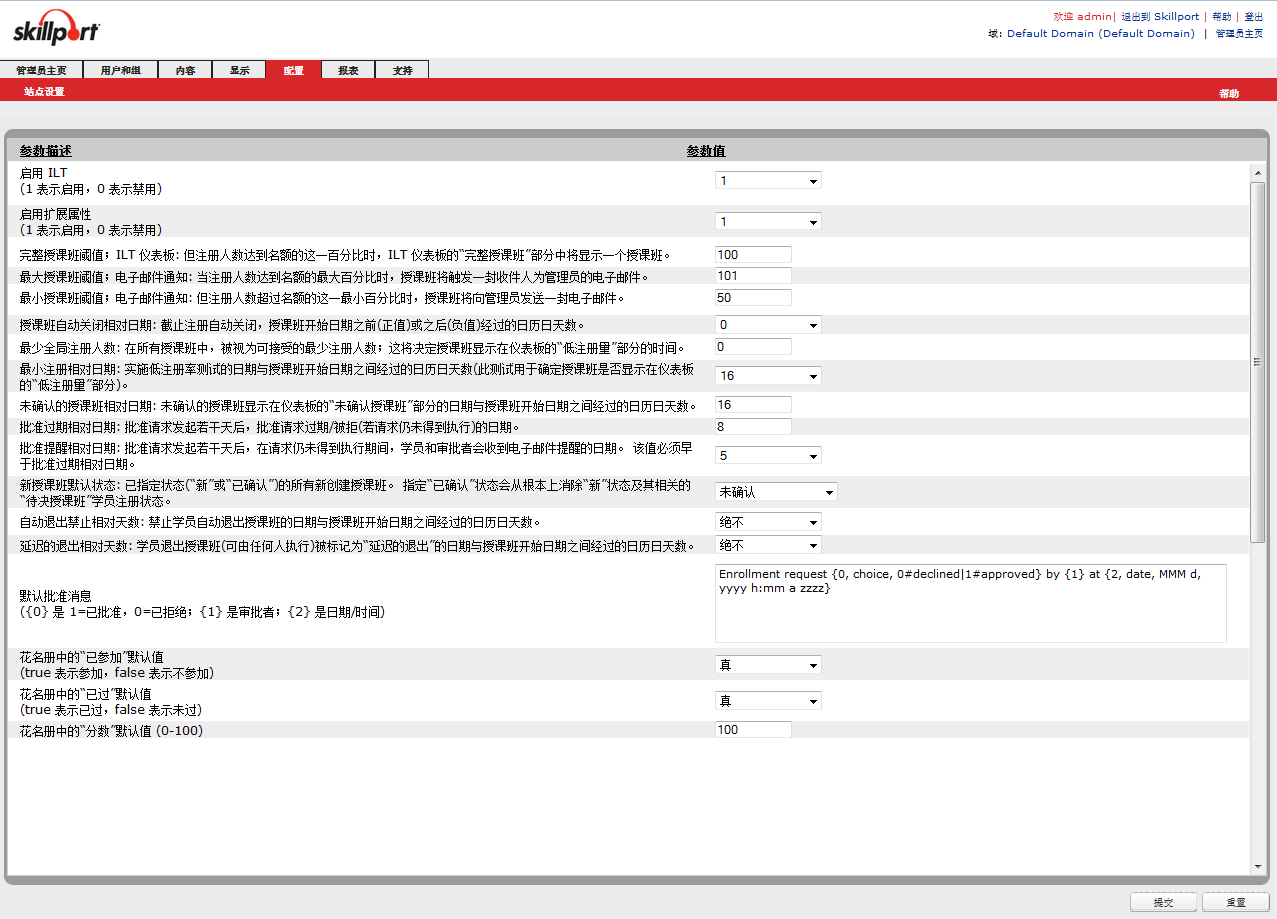Open the 启用 ILT dropdown

point(768,181)
